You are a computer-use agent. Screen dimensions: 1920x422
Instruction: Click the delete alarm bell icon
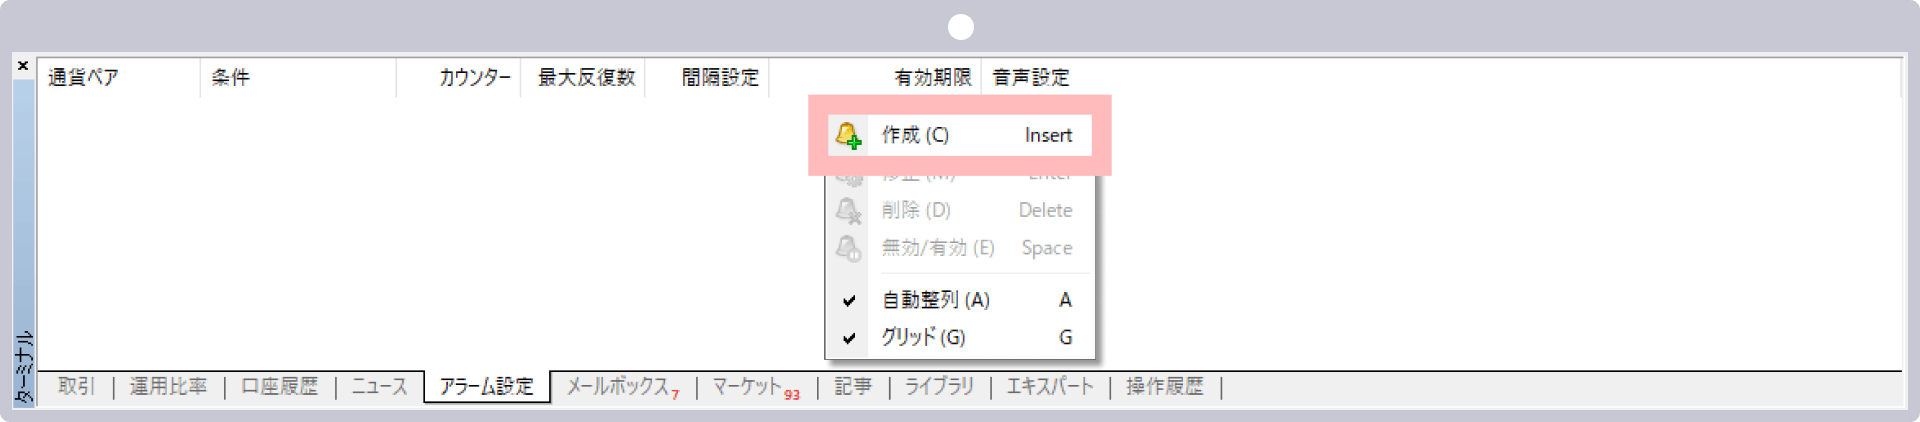click(848, 211)
